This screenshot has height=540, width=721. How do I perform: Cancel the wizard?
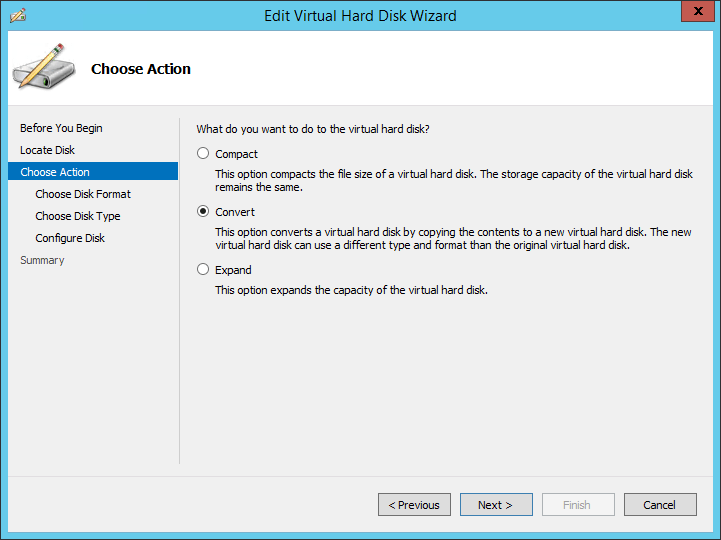coord(659,505)
